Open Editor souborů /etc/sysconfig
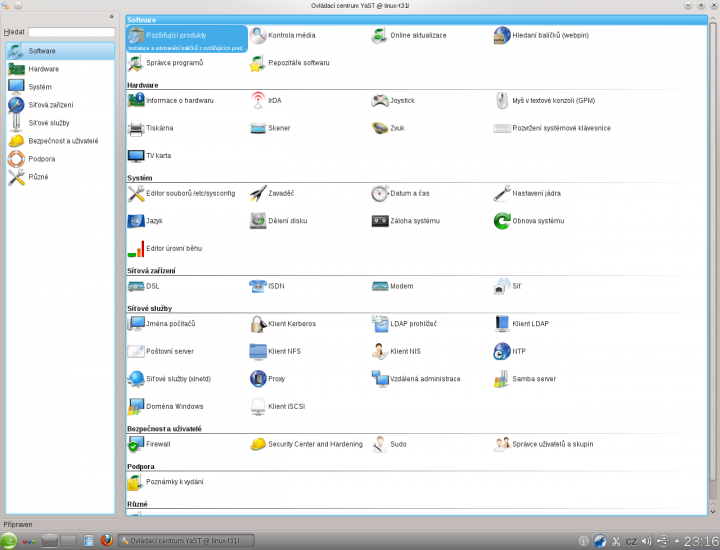 (x=181, y=193)
